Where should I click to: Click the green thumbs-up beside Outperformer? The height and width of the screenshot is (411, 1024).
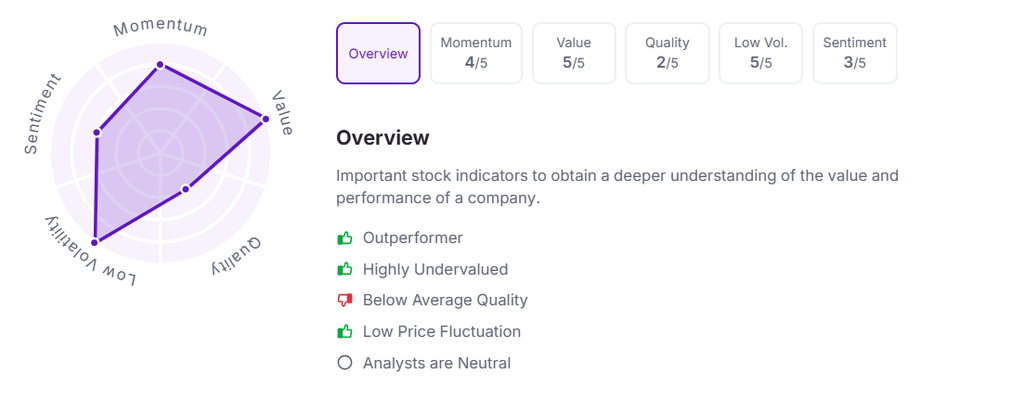pyautogui.click(x=345, y=238)
